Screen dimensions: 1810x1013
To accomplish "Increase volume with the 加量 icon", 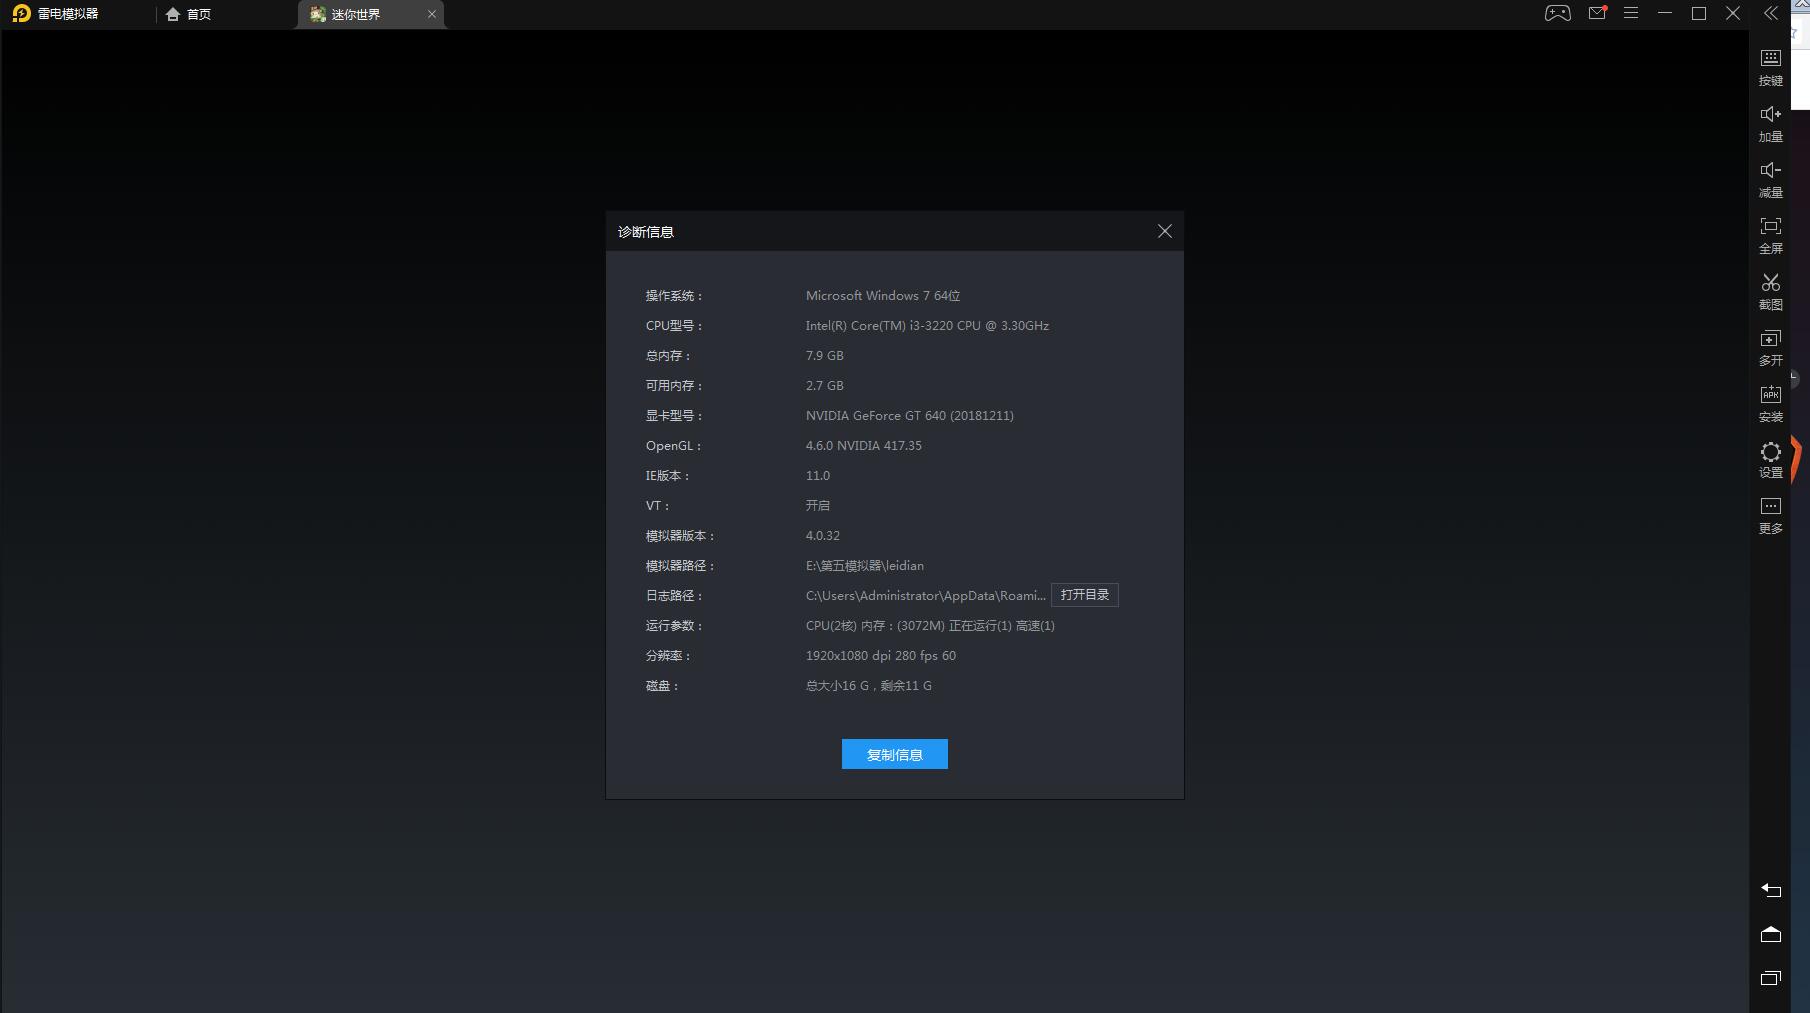I will (x=1770, y=122).
